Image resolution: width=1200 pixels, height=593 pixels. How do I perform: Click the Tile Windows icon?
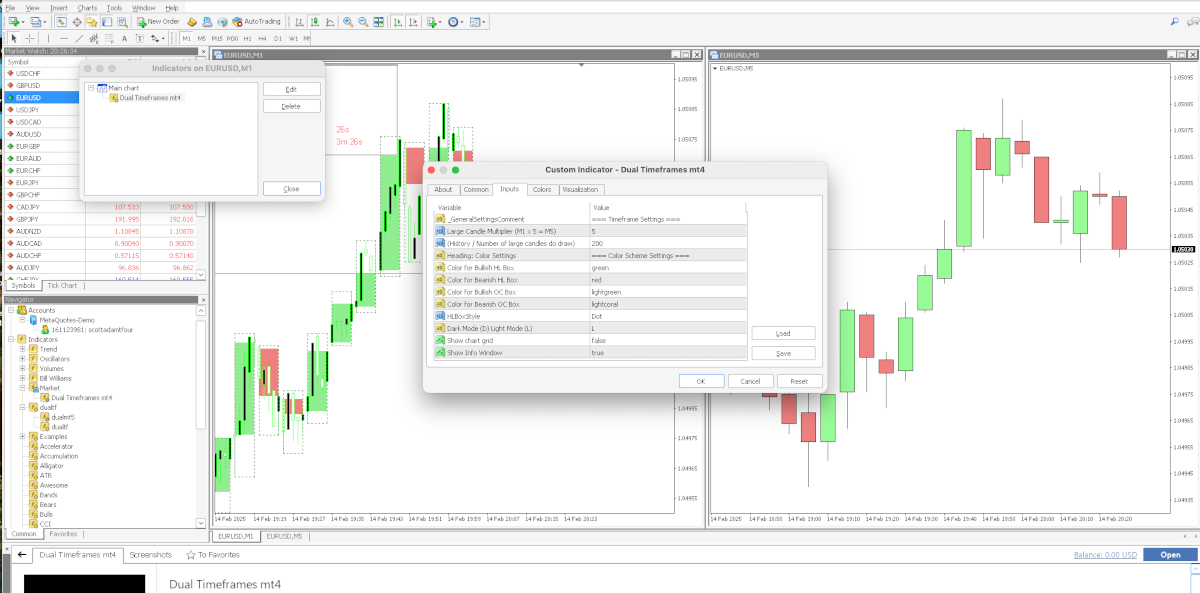[x=377, y=21]
